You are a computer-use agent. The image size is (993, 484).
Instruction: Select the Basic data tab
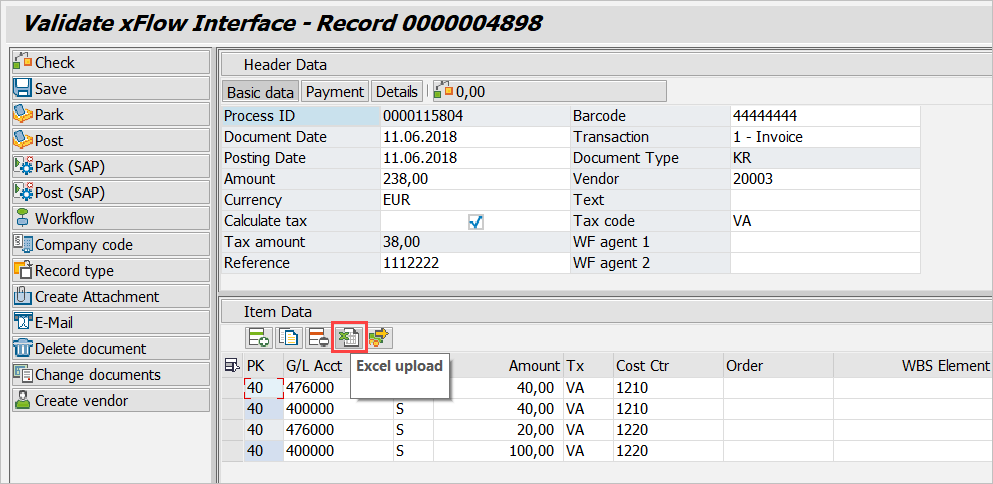tap(260, 91)
